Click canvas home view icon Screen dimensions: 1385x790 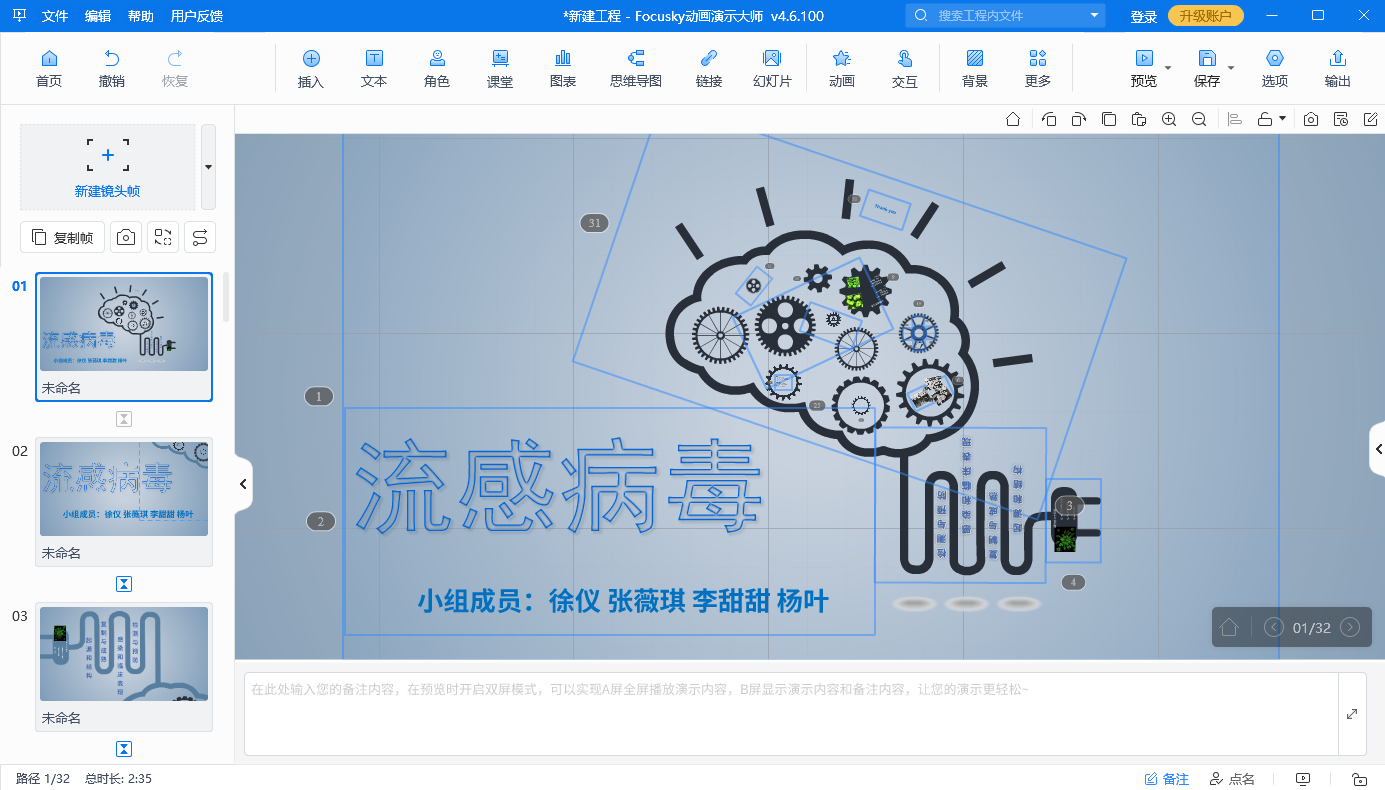(1013, 119)
